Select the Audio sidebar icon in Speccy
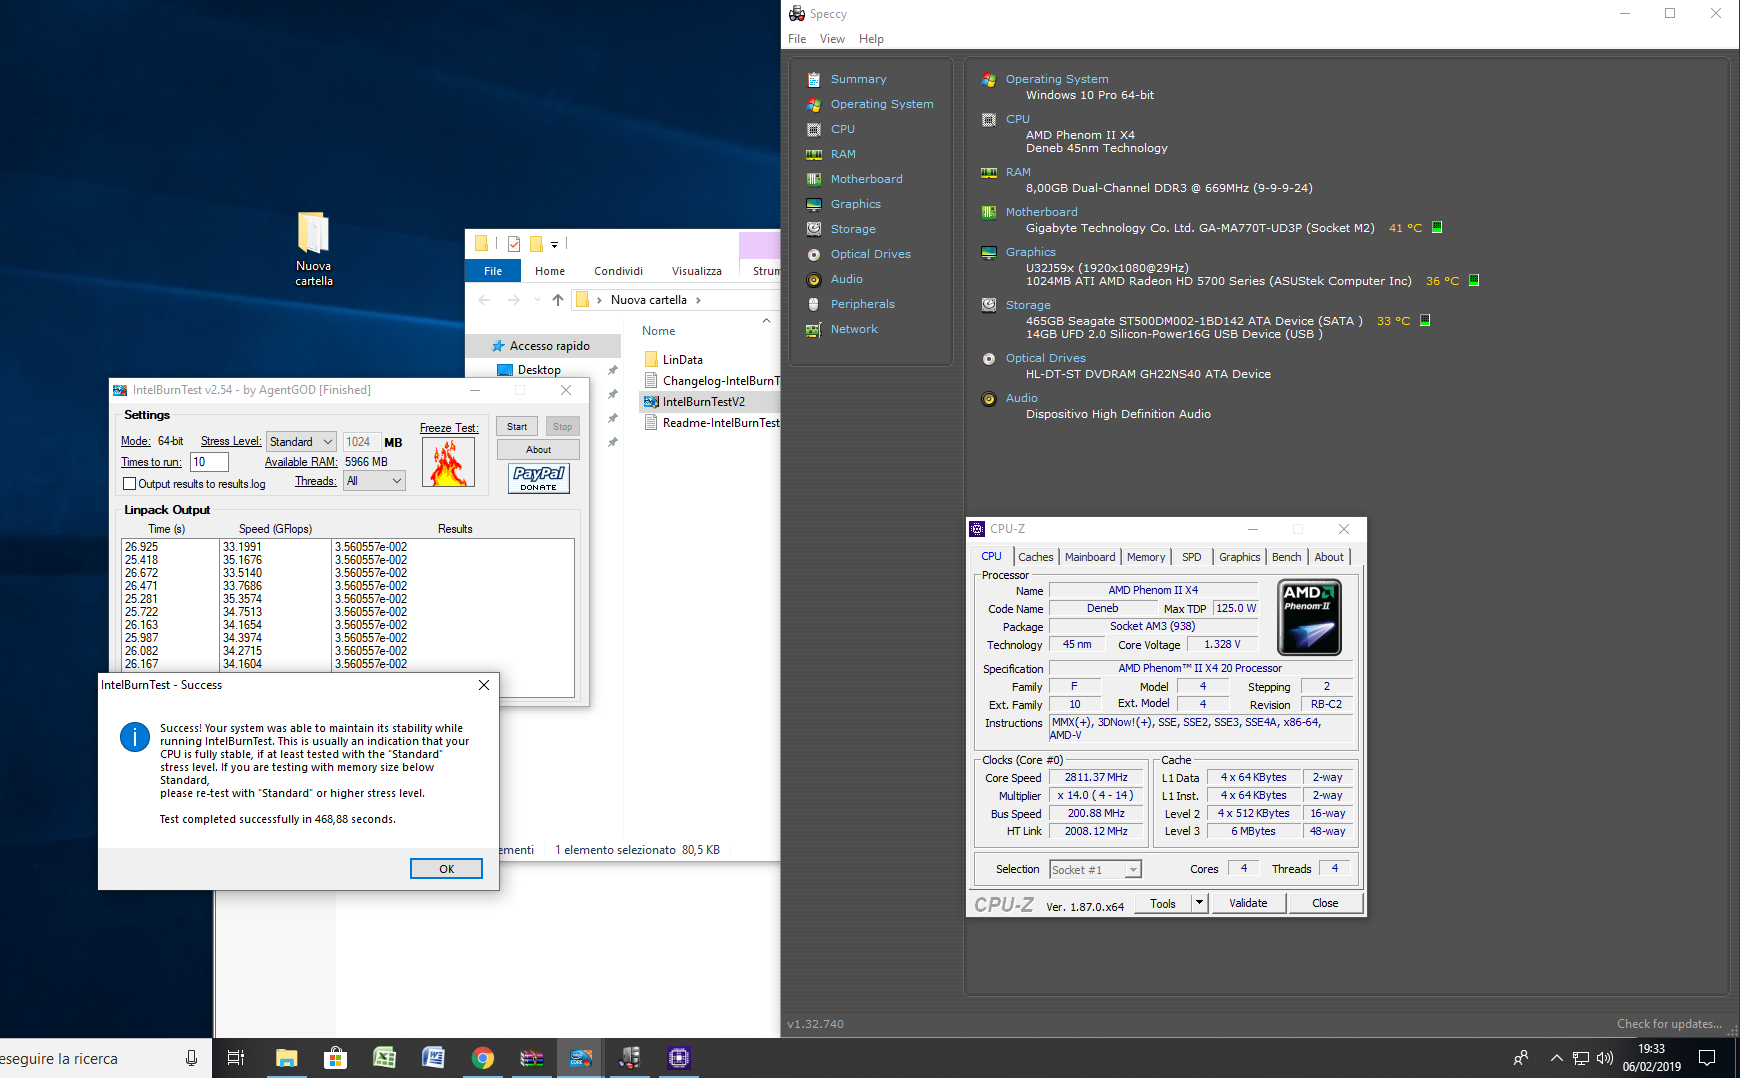 (x=814, y=279)
